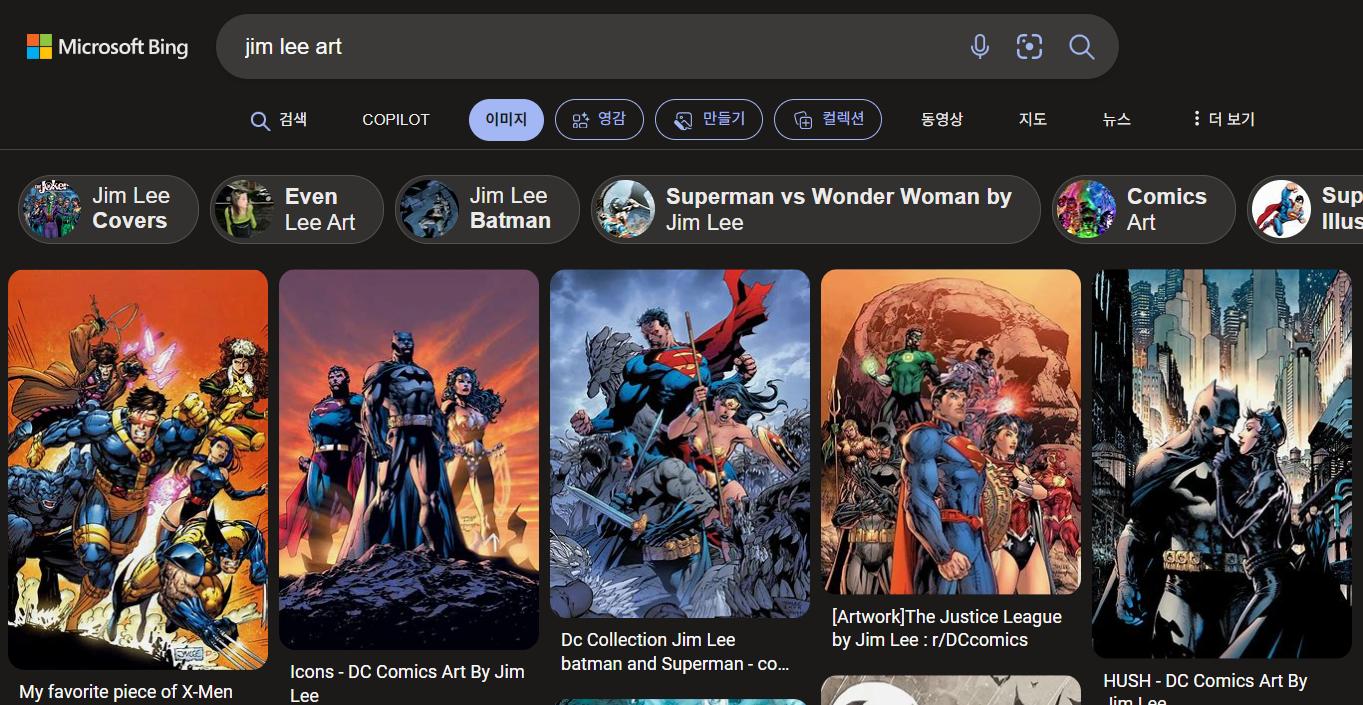Screen dimensions: 1363x705
Task: Click caption HUSH - DC Comics Art By Jim Lee
Action: click(x=1205, y=690)
